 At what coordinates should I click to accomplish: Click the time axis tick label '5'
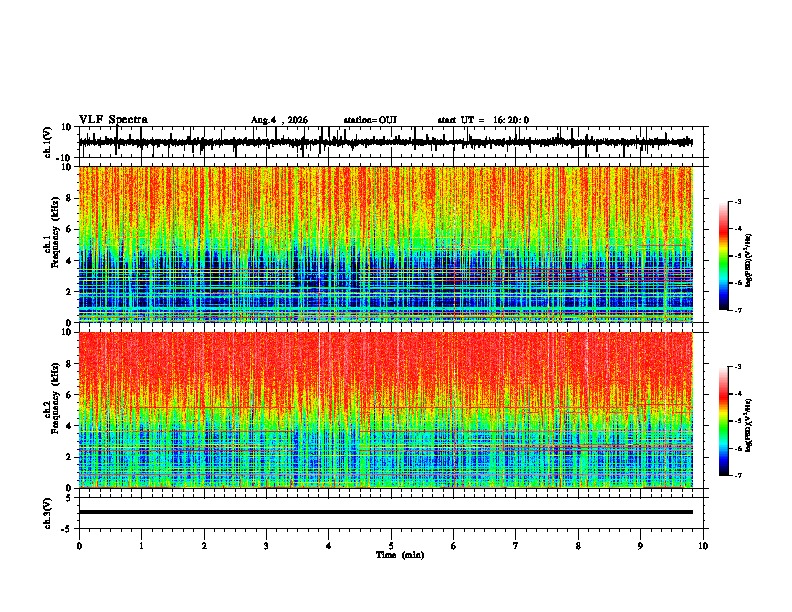[391, 546]
